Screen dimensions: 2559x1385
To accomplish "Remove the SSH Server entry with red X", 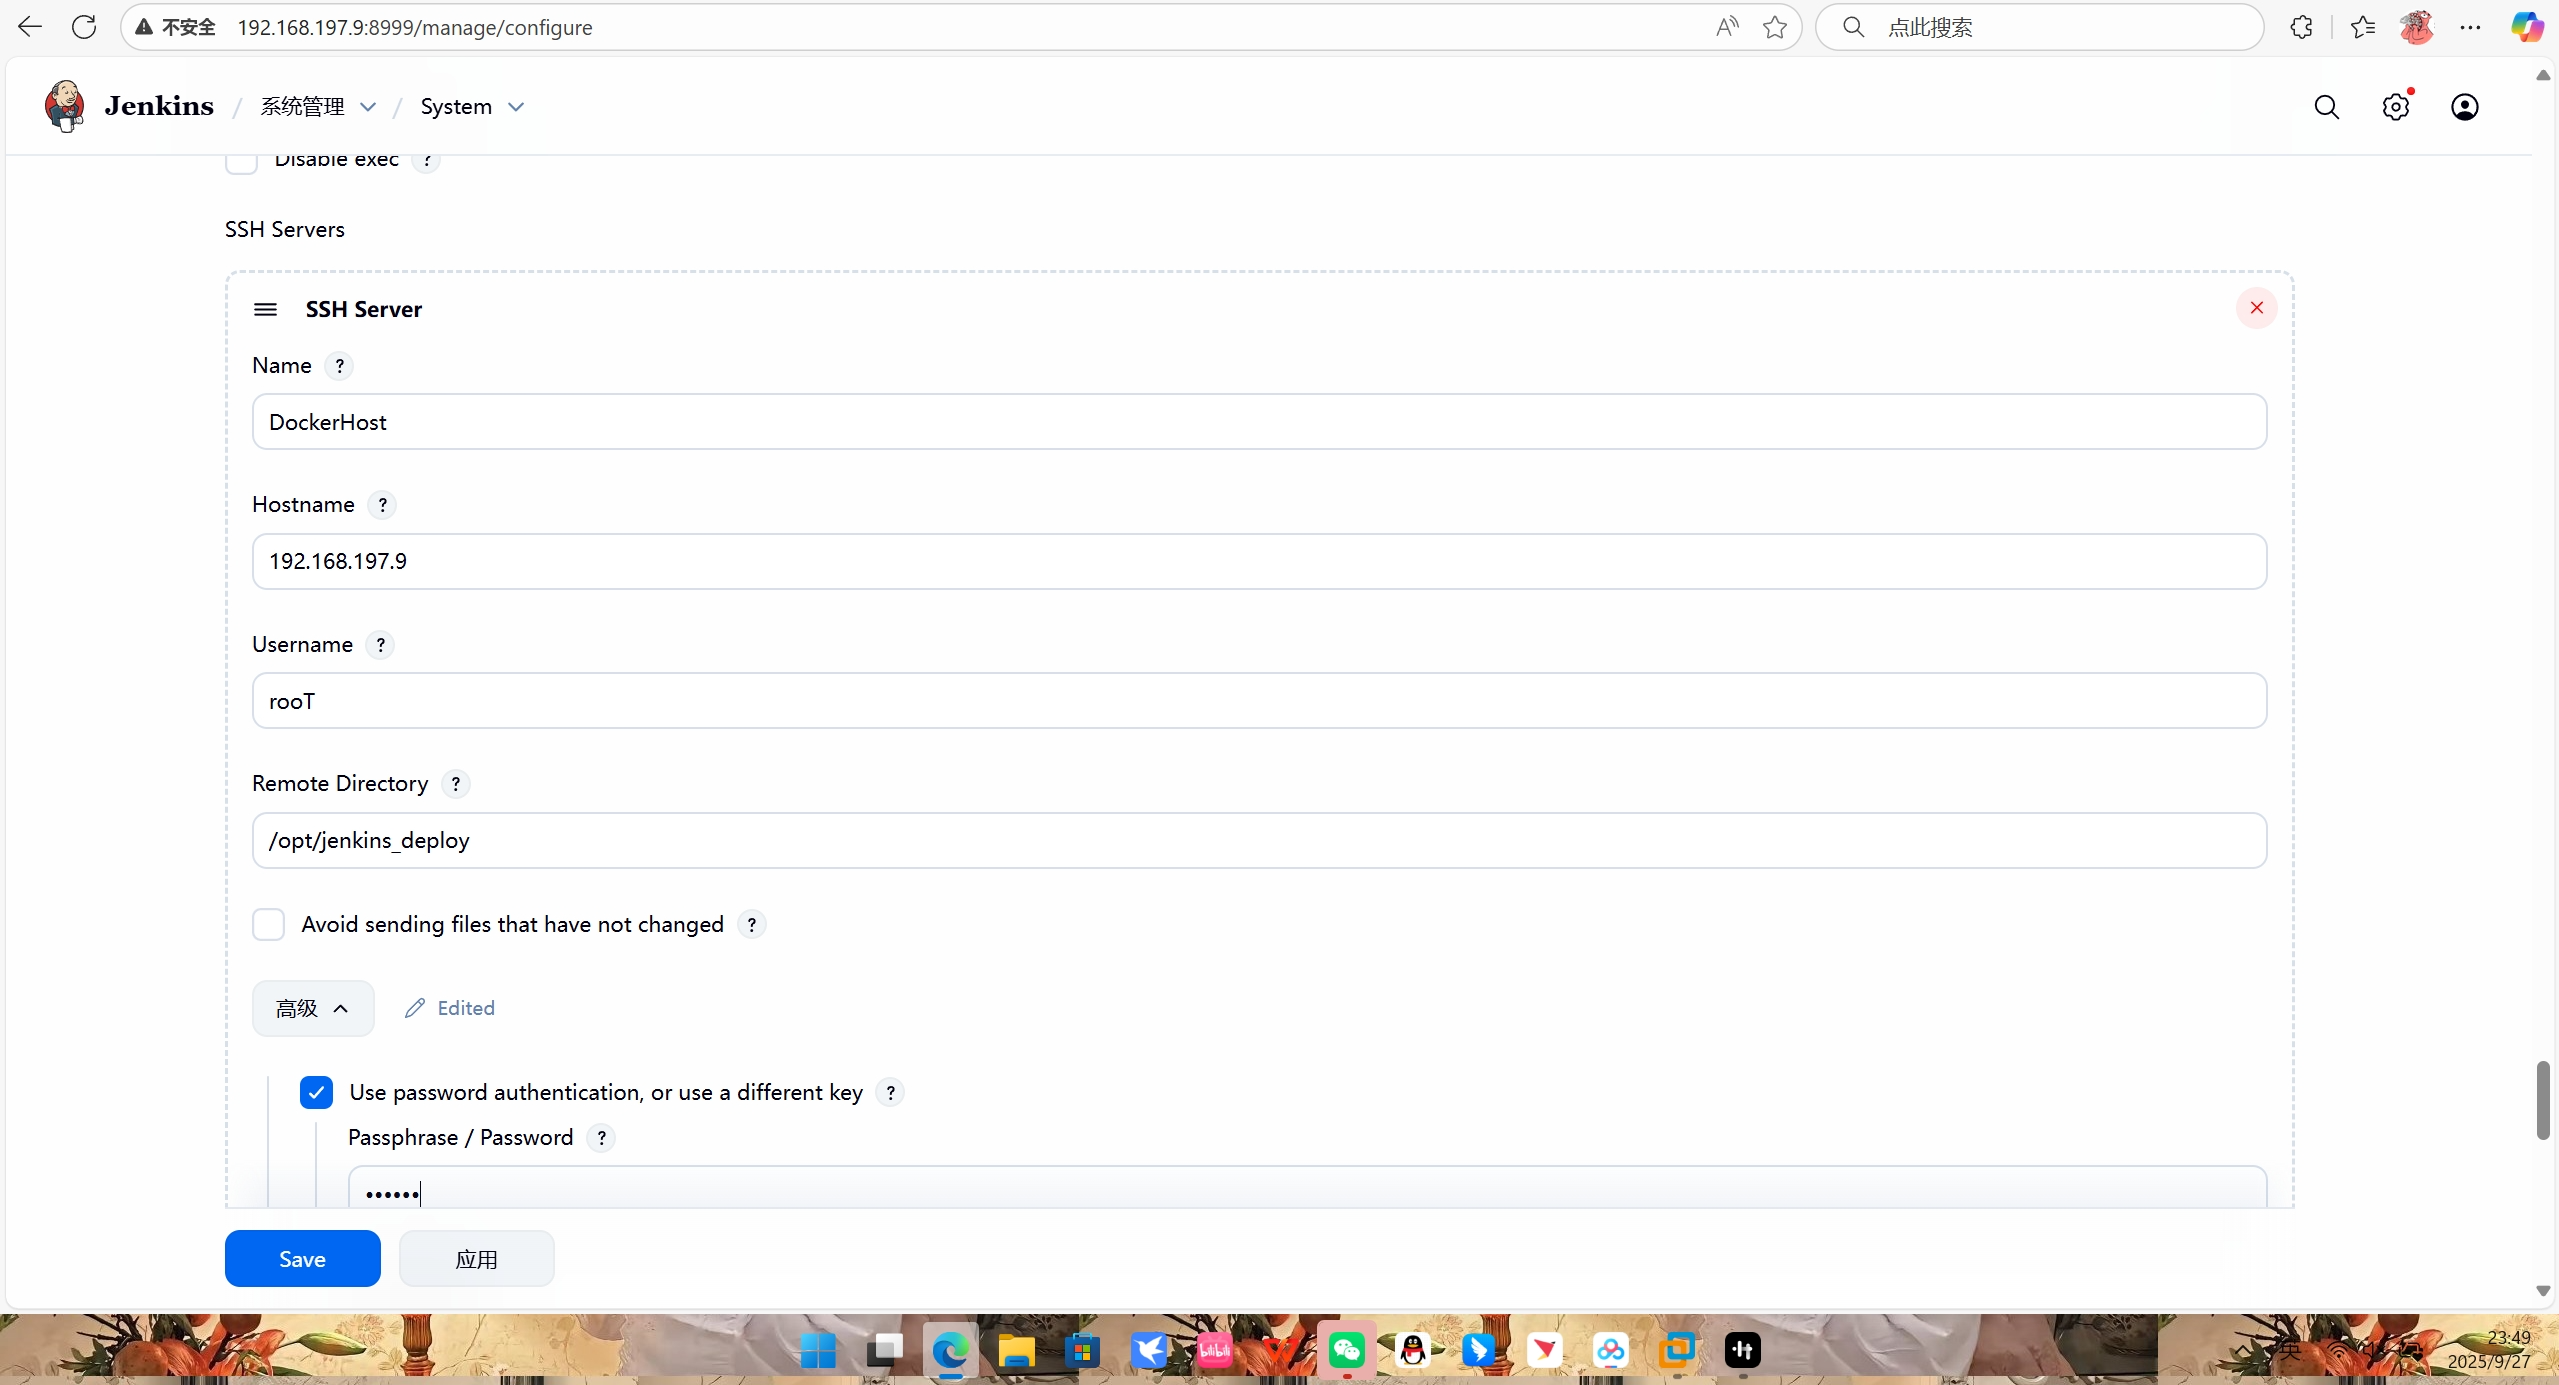I will point(2256,308).
